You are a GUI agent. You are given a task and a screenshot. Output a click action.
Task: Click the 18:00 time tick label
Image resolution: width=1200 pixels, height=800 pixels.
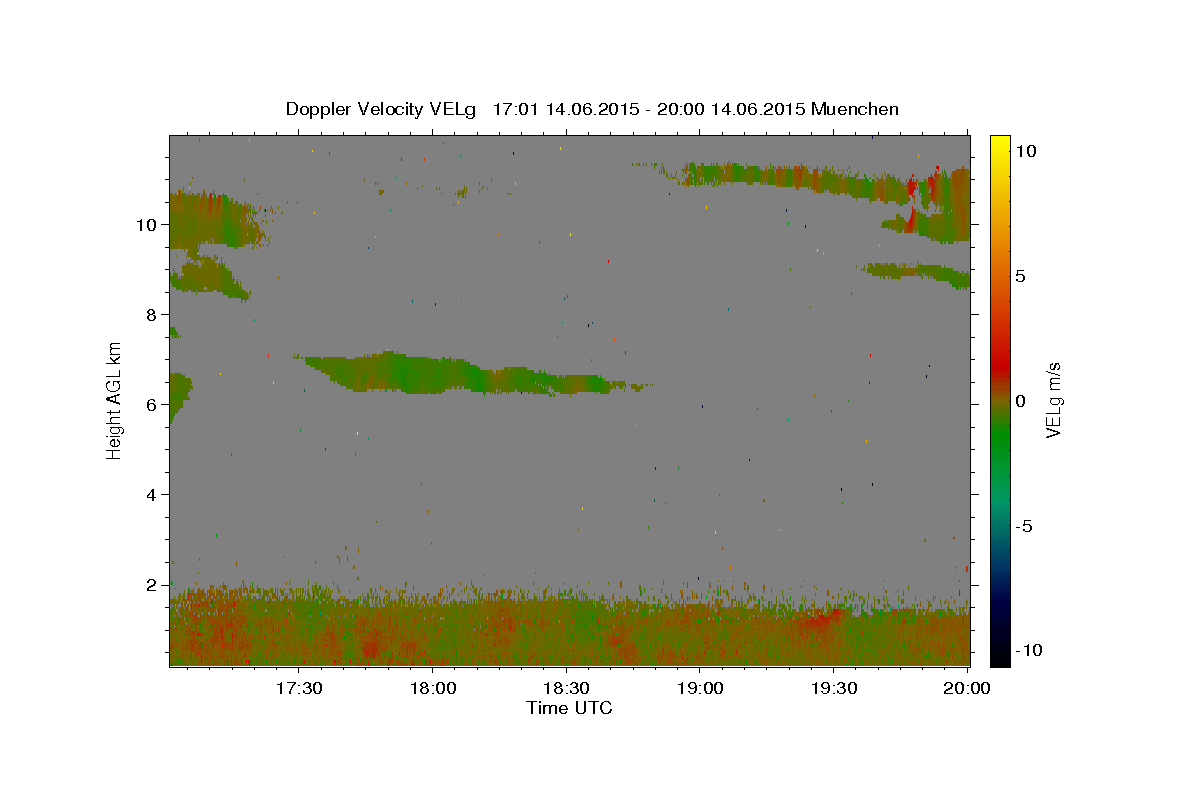click(x=433, y=689)
